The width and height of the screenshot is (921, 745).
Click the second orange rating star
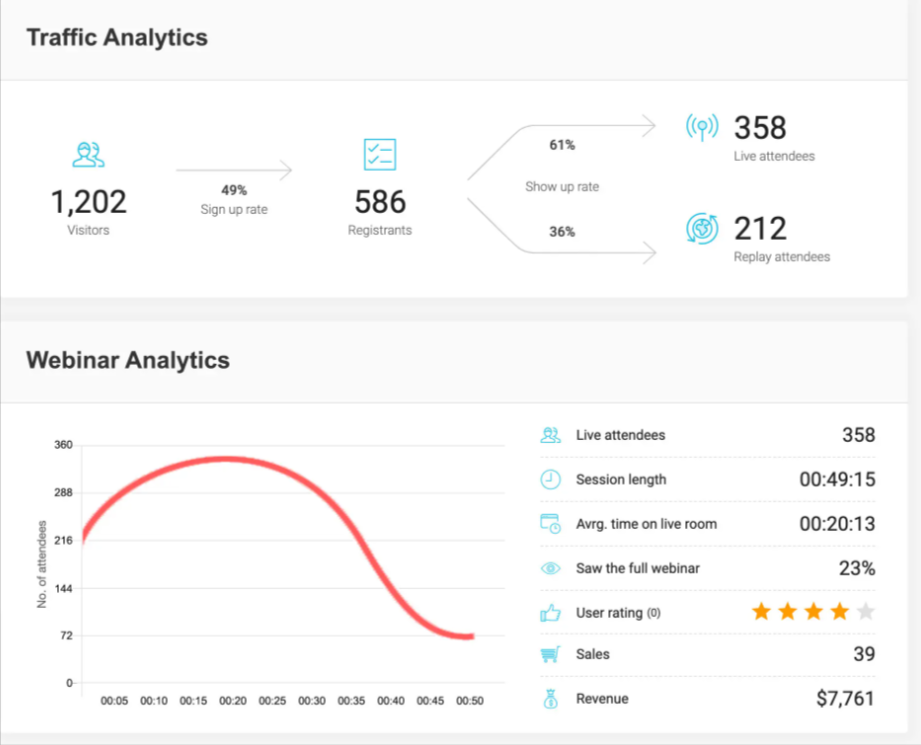788,612
